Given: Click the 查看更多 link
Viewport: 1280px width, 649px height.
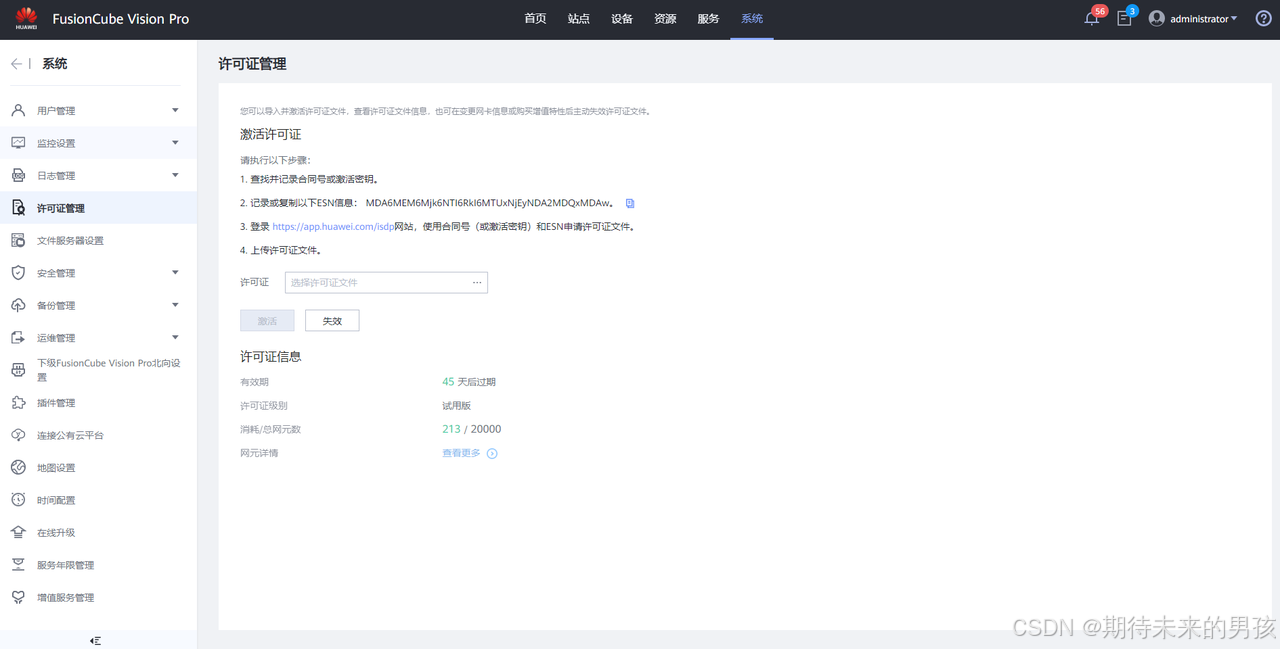Looking at the screenshot, I should 461,453.
